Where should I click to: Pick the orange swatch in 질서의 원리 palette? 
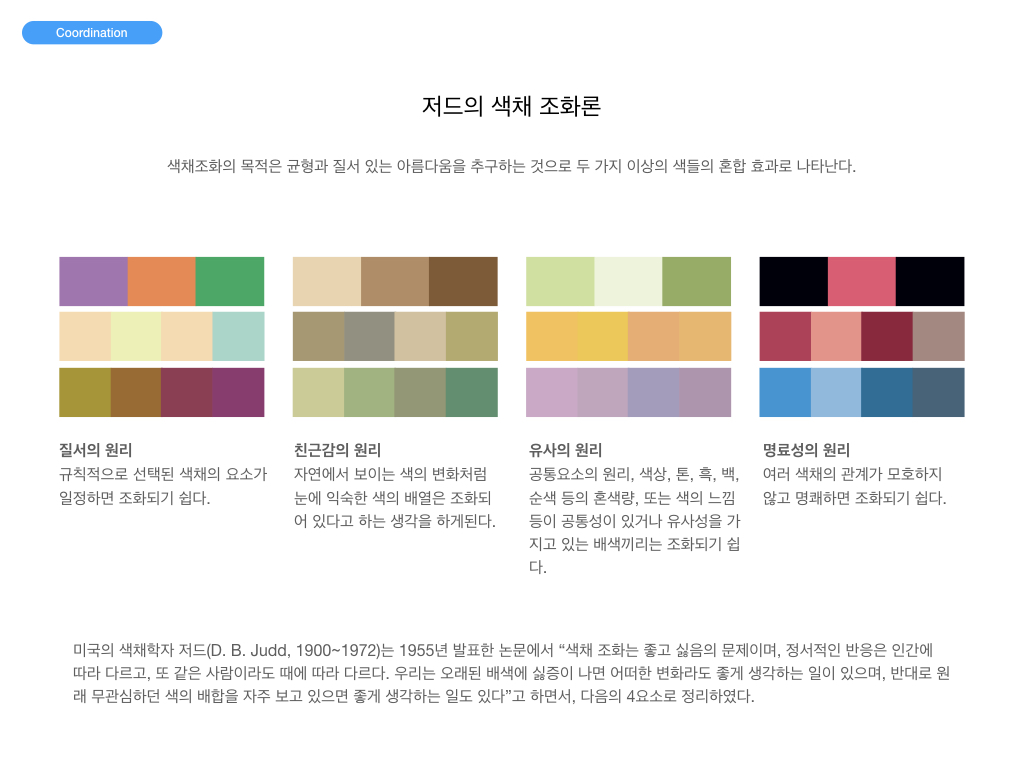point(161,281)
